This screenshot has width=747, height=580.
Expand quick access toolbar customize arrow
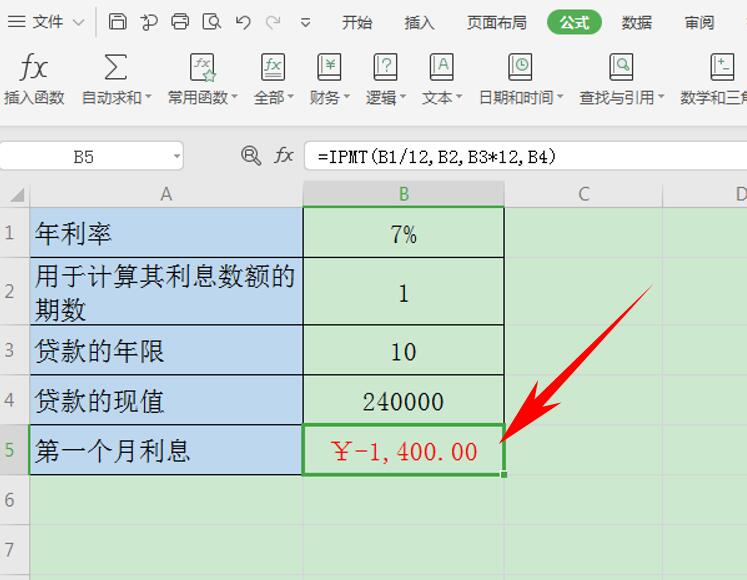point(305,22)
